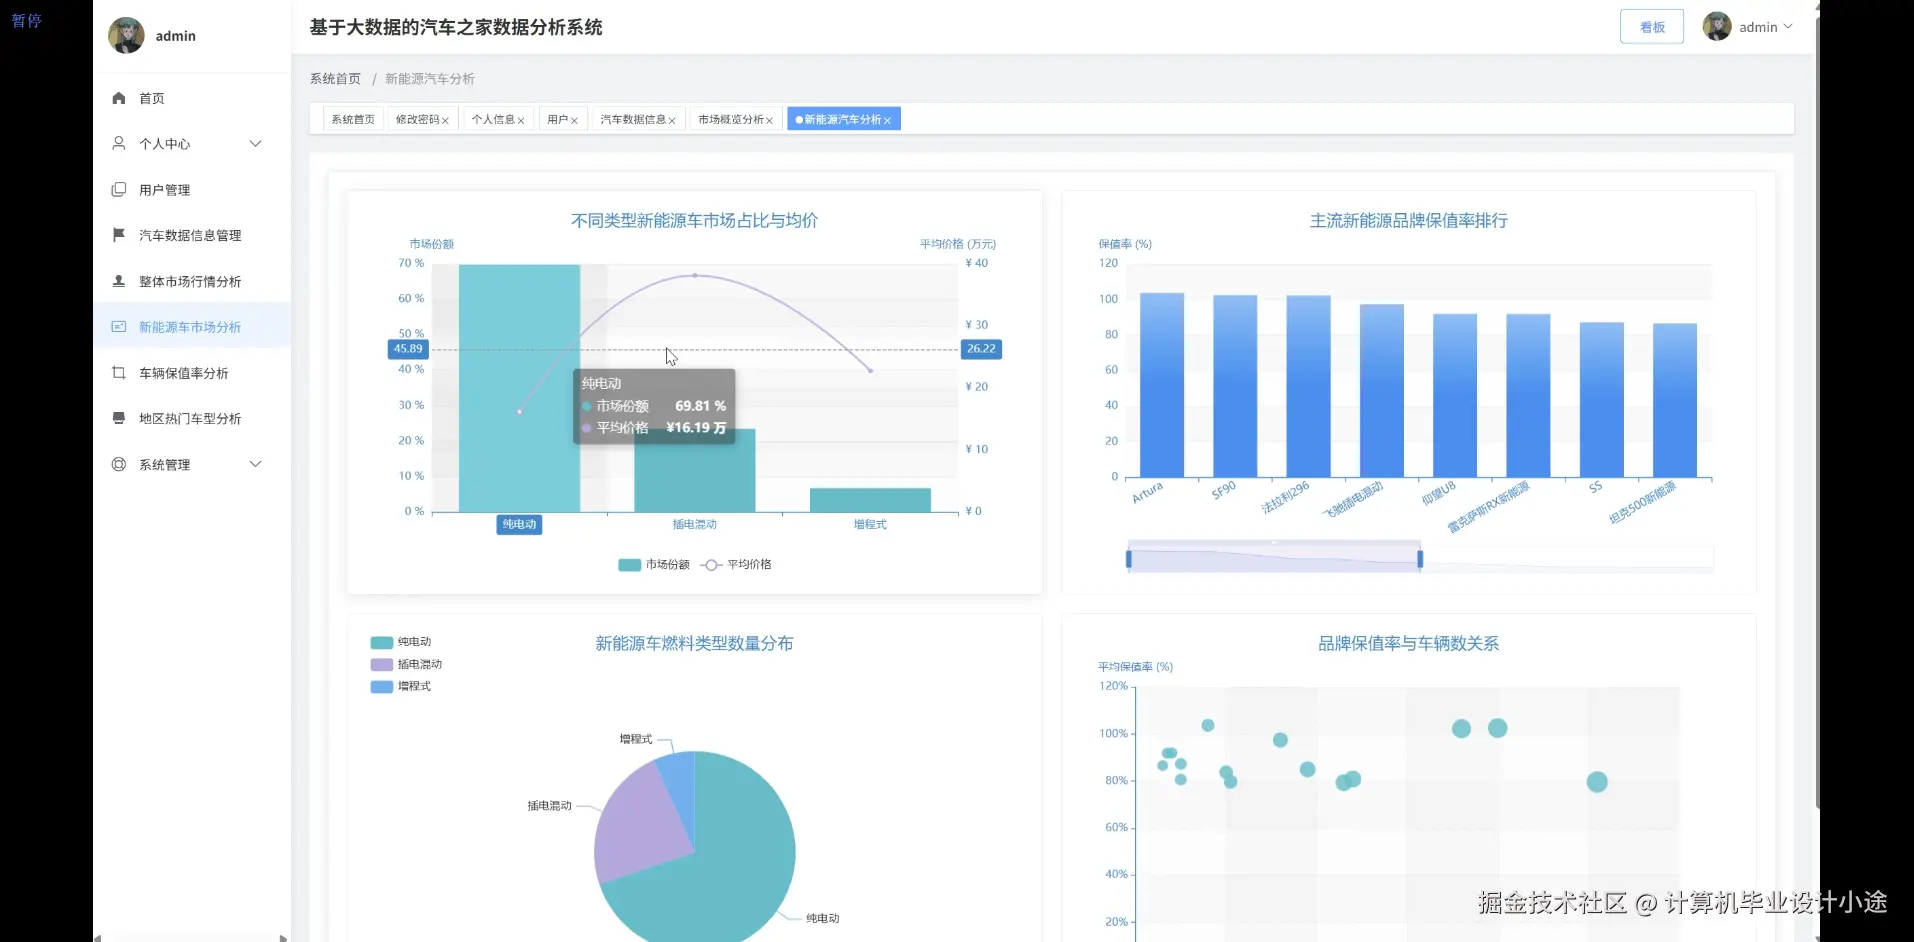Click the 插电混动 market share bar
Viewport: 1914px width, 942px height.
coord(695,471)
